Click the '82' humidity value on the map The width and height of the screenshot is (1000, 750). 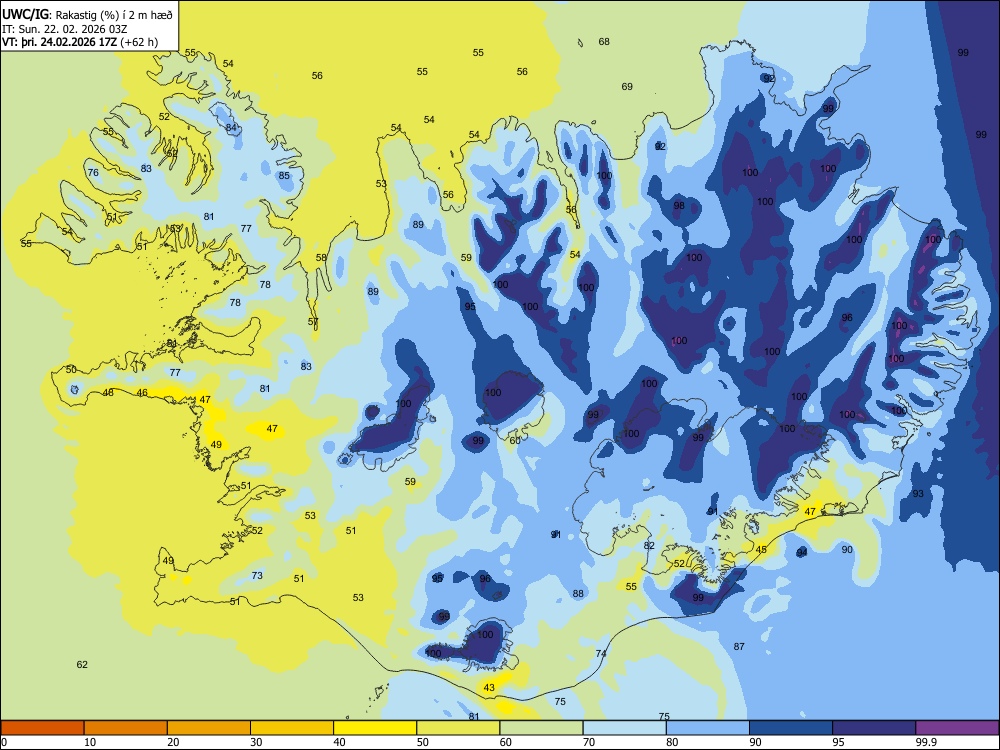649,545
